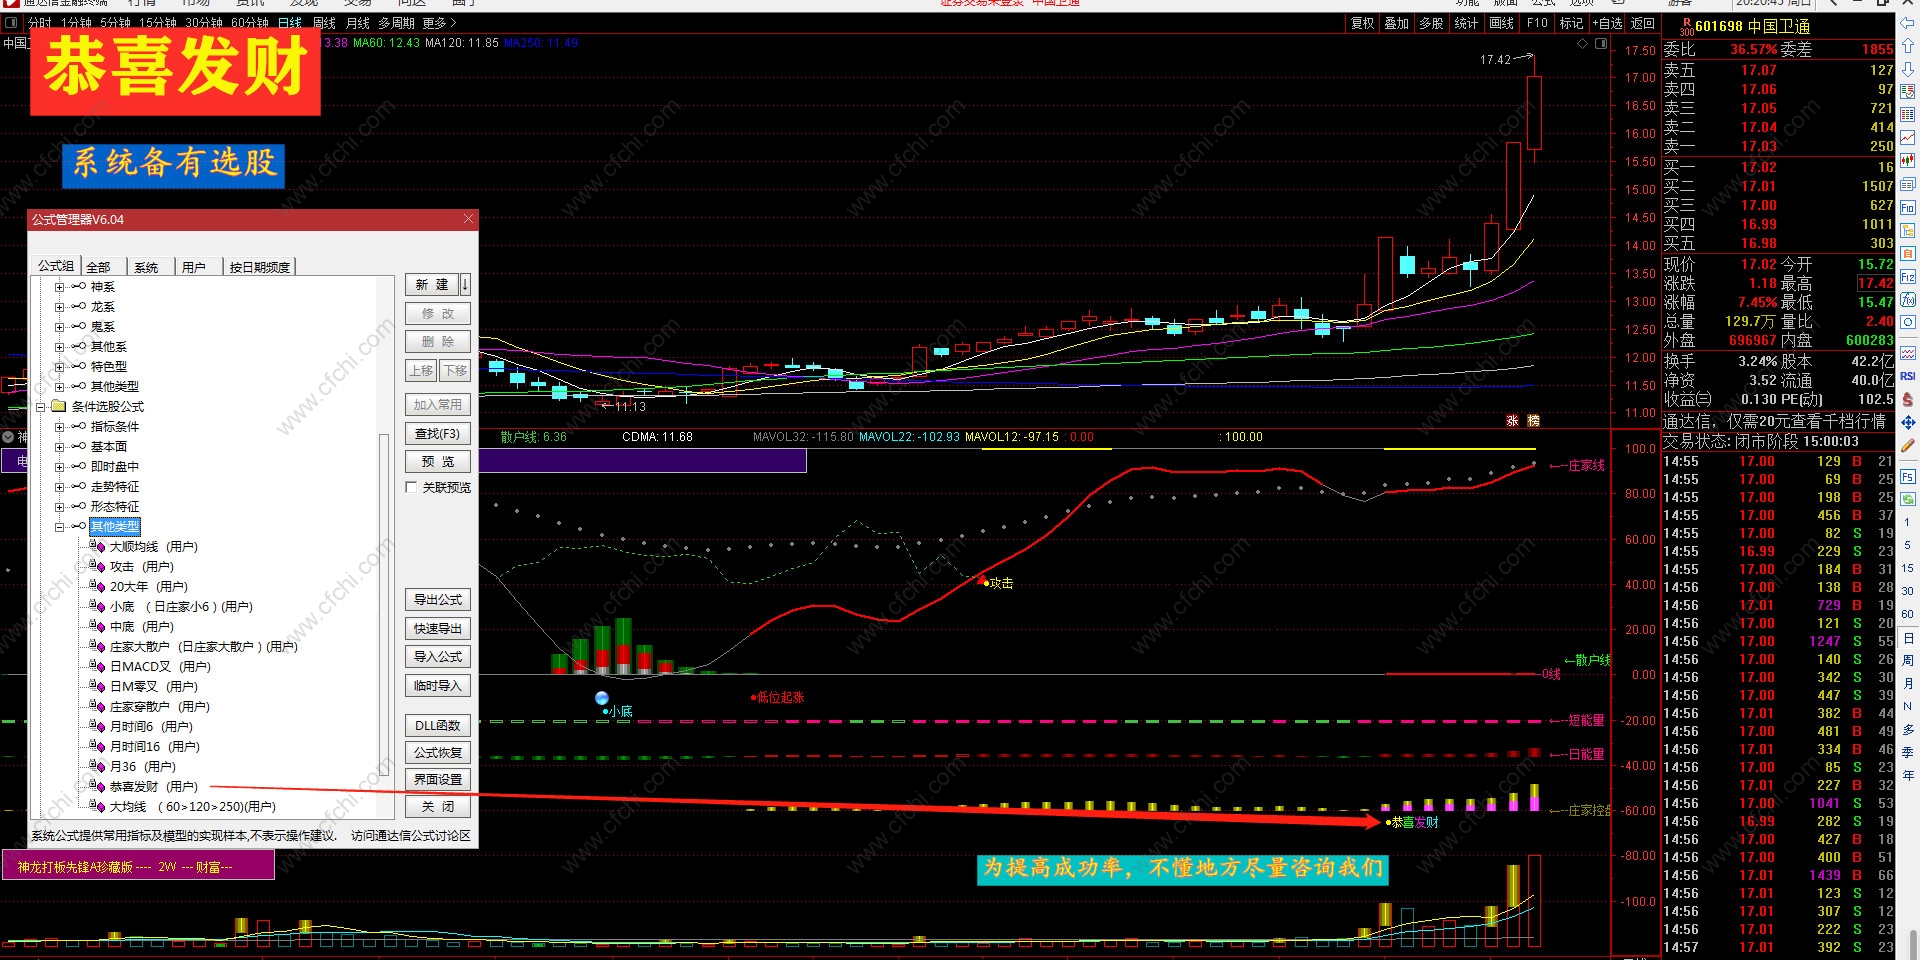Click the red 涨 icon under chart
This screenshot has height=960, width=1920.
[x=1512, y=421]
